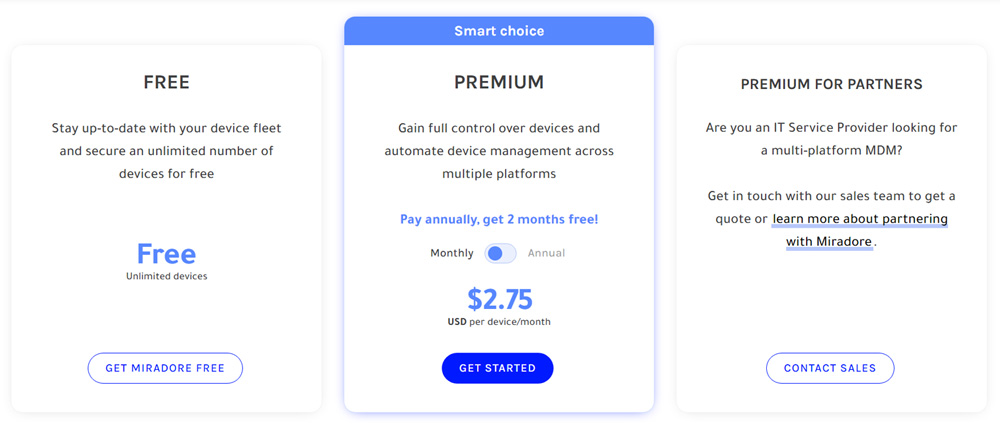Select the Monthly billing label
Viewport: 1000px width, 427px height.
[452, 253]
